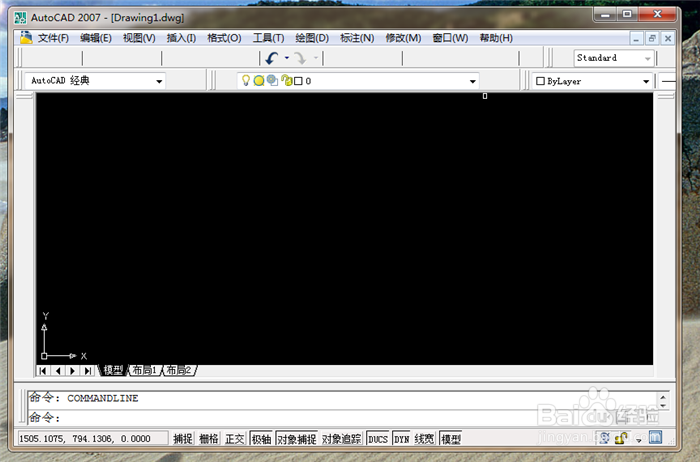
Task: Toggle DYN dynamic input button
Action: click(x=402, y=439)
